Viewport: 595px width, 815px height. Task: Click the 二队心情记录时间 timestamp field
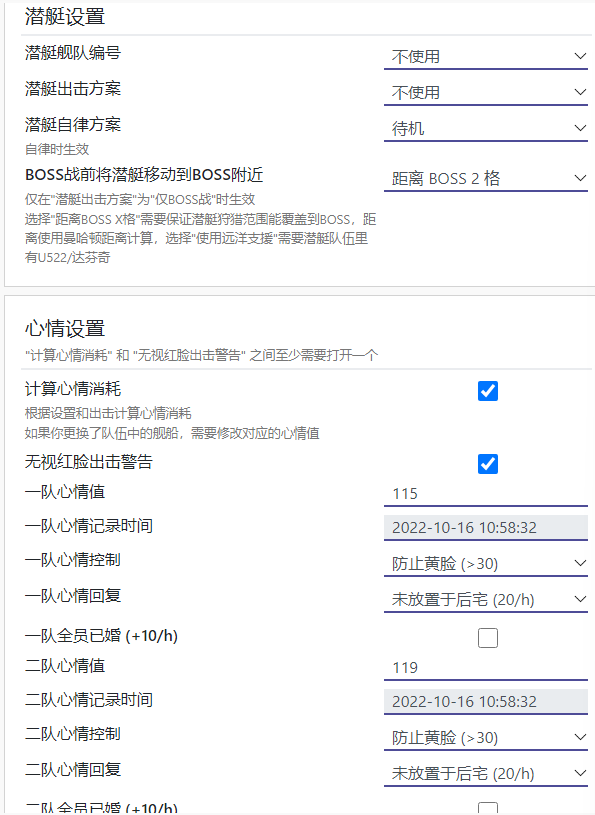(x=485, y=702)
